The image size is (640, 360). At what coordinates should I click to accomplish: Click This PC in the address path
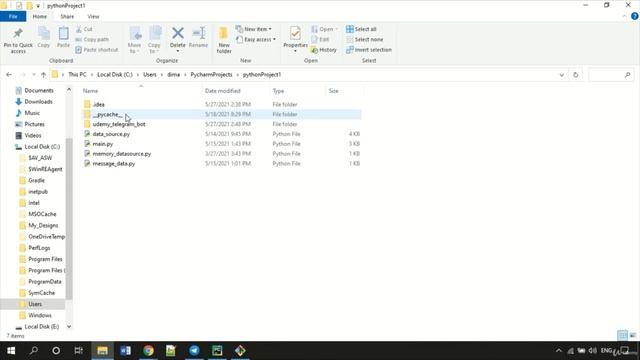[x=77, y=75]
